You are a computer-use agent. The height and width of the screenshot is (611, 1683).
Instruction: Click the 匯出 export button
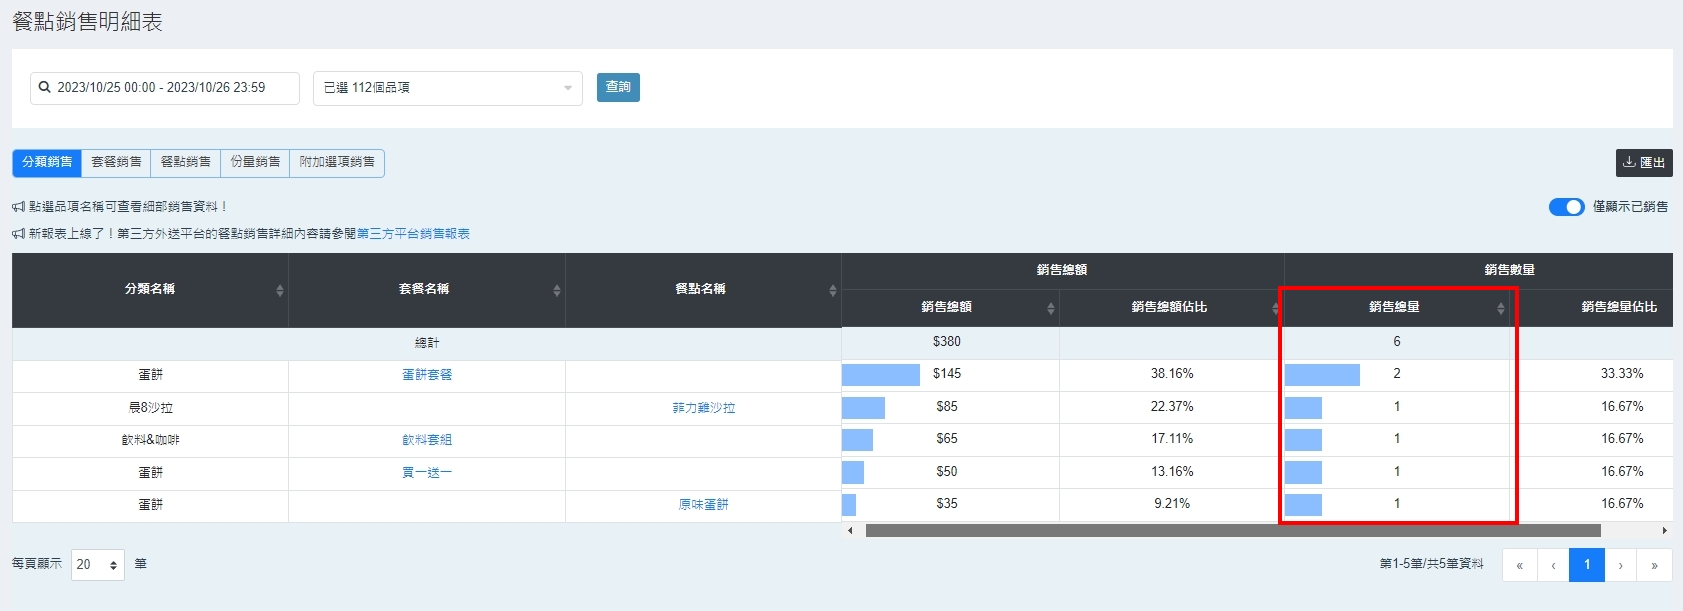tap(1644, 163)
